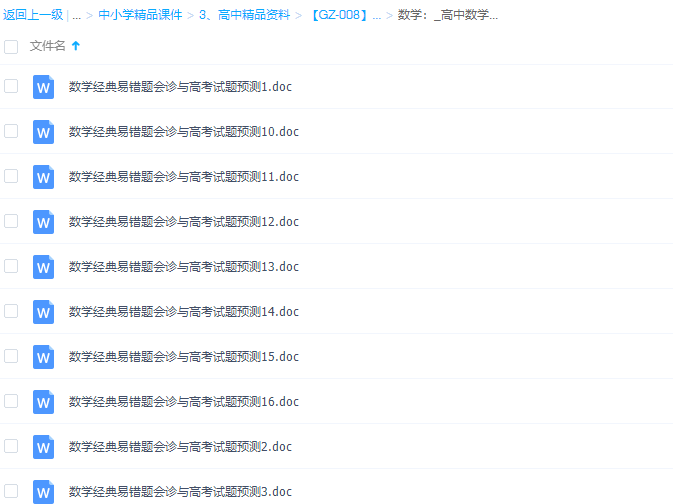This screenshot has height=504, width=673.
Task: Click Word icon for 预测15.doc file
Action: pyautogui.click(x=43, y=357)
